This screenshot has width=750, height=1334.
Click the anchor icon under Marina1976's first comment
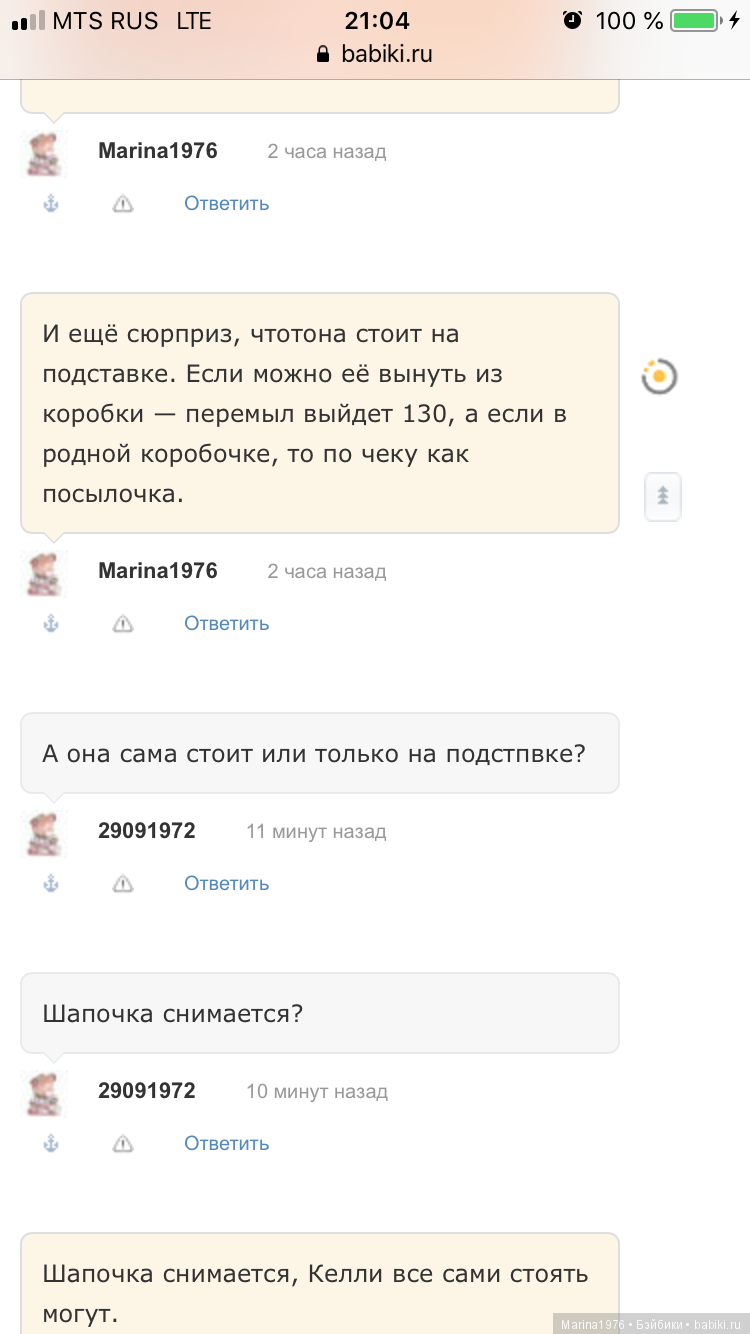point(50,203)
